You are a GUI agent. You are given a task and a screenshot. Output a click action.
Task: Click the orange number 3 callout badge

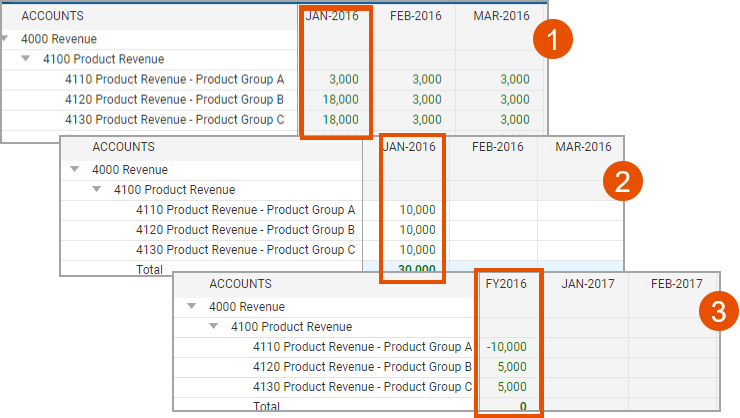[719, 311]
